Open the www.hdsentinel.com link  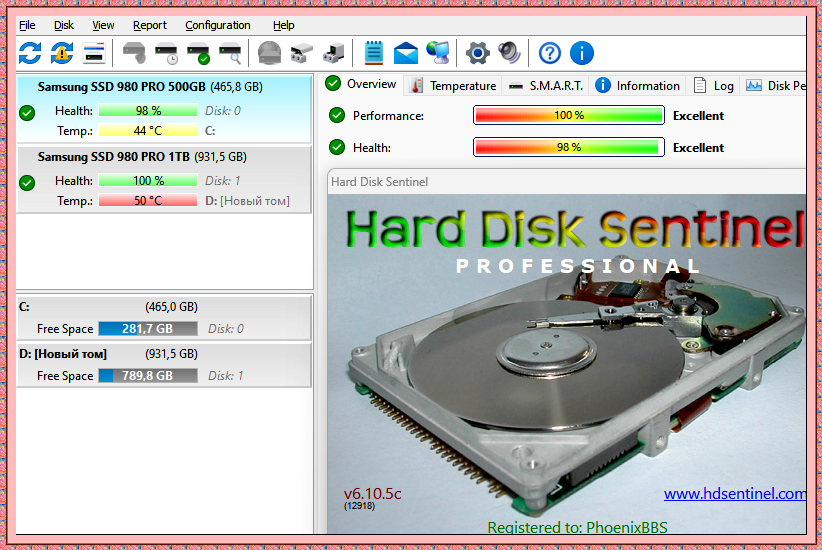(735, 493)
